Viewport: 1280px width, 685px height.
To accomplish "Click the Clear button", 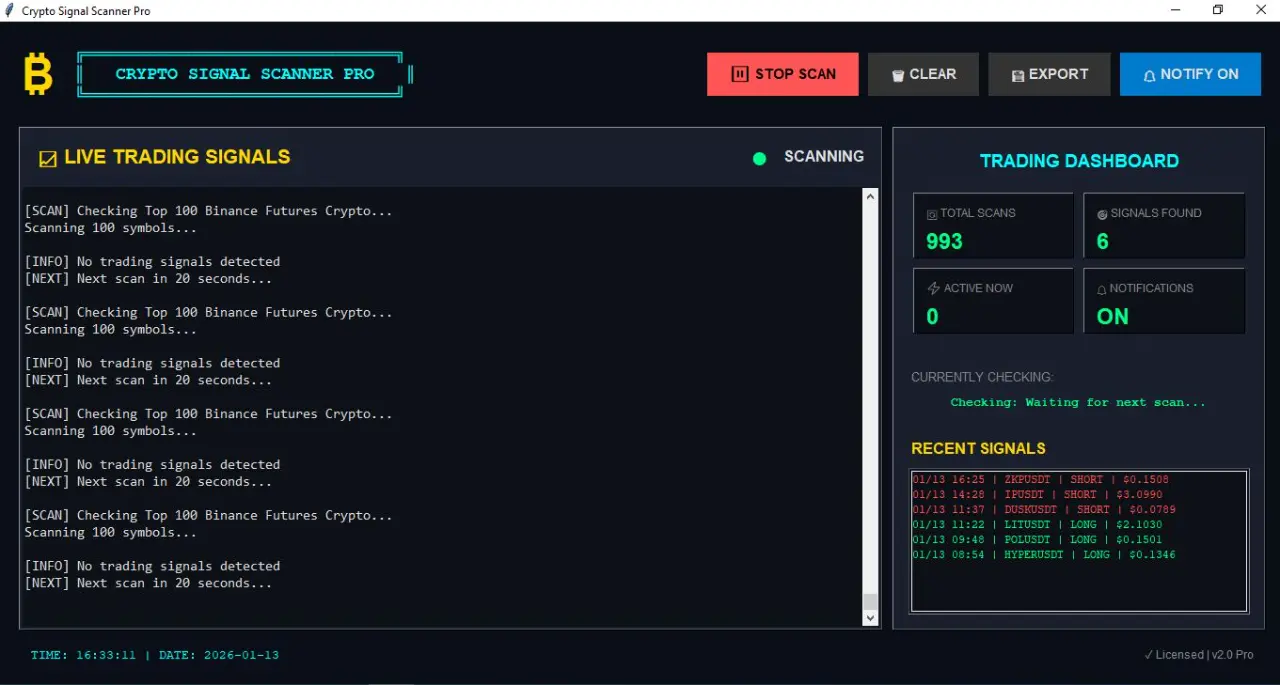I will point(923,74).
